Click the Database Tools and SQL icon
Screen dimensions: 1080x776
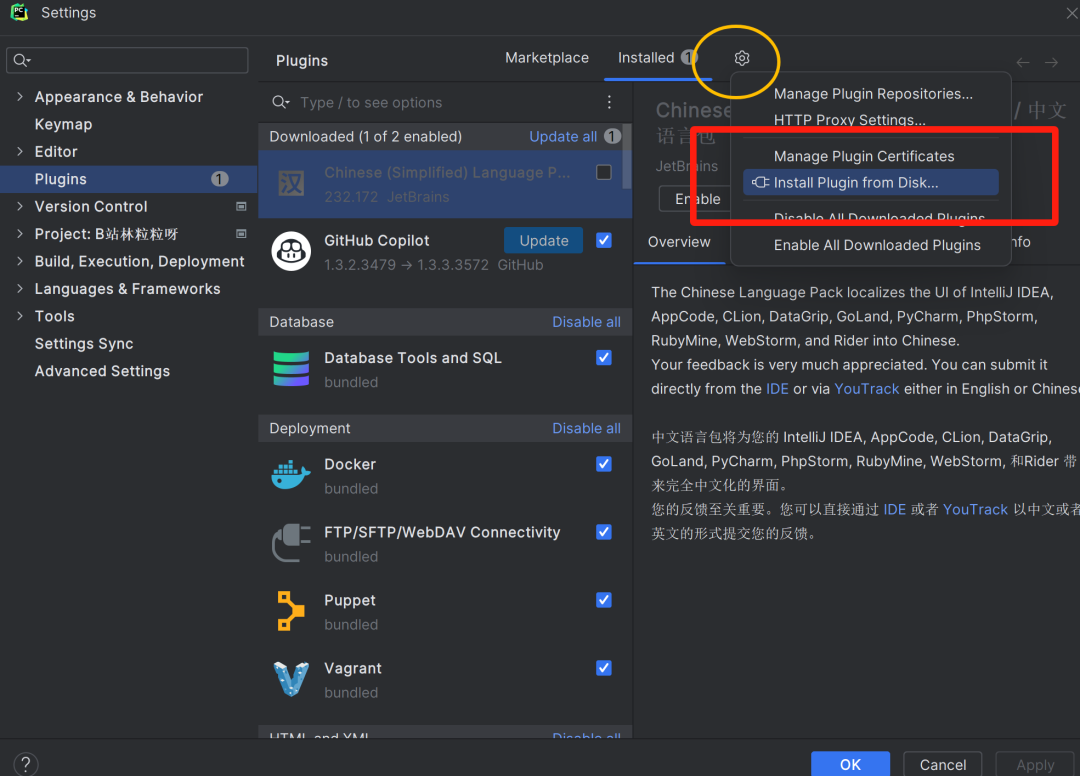(x=291, y=369)
